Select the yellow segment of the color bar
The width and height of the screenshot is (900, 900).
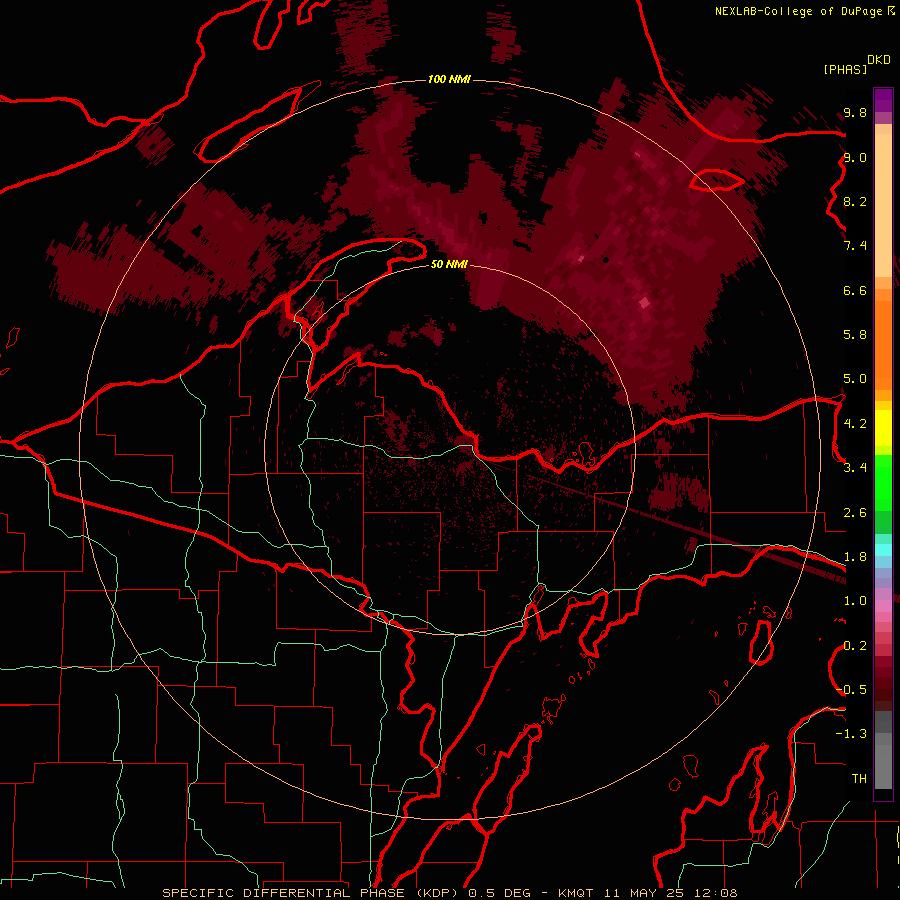pos(883,428)
